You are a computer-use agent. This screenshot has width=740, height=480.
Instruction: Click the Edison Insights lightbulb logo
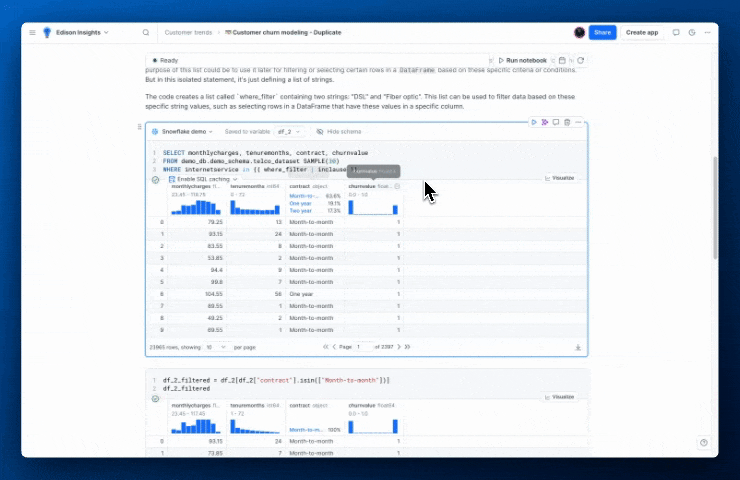(47, 33)
